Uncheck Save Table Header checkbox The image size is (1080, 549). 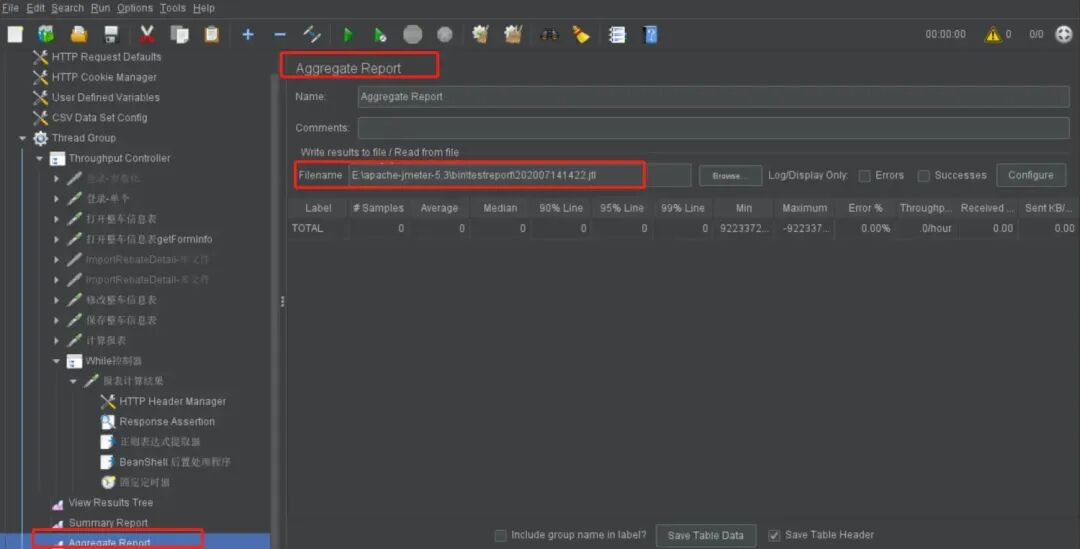[774, 535]
